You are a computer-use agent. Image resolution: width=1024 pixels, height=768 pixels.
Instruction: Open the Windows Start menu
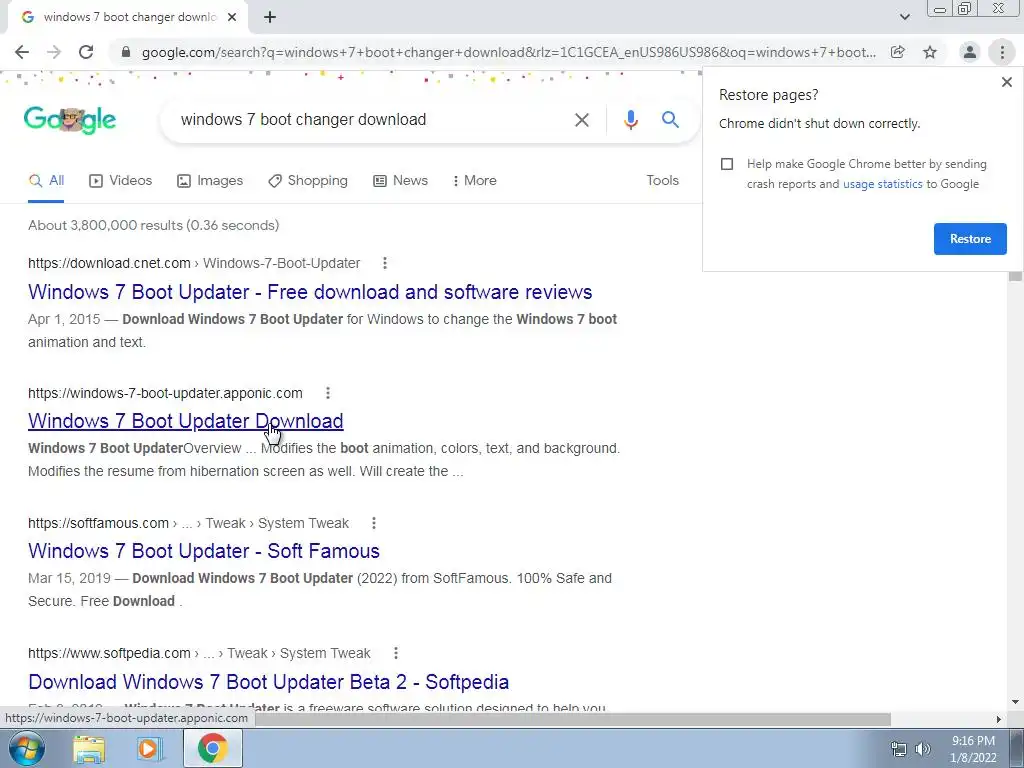(27, 748)
